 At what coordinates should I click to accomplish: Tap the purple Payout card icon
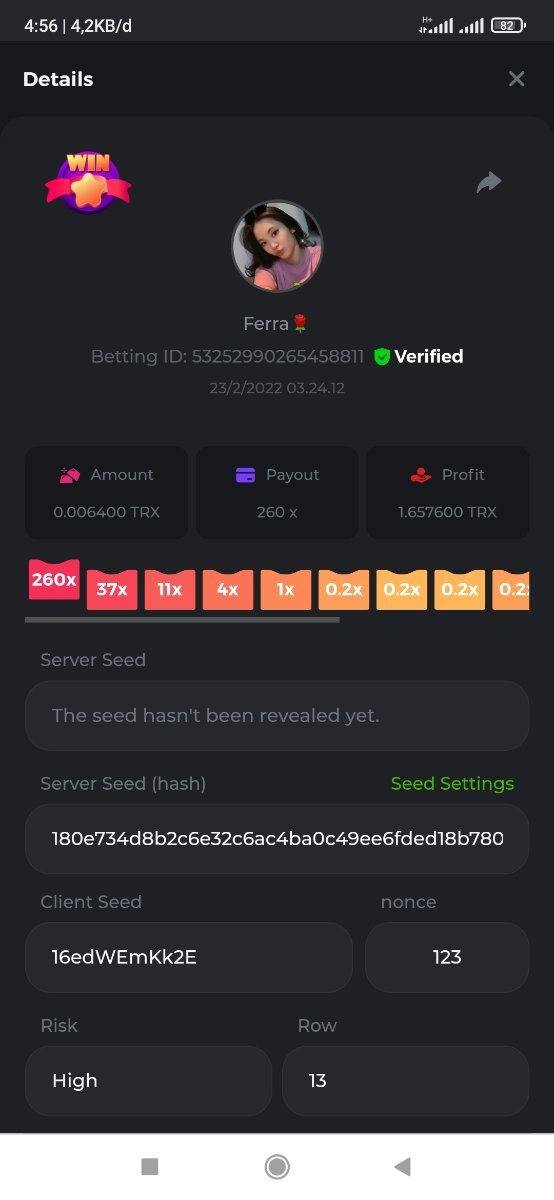pyautogui.click(x=245, y=475)
